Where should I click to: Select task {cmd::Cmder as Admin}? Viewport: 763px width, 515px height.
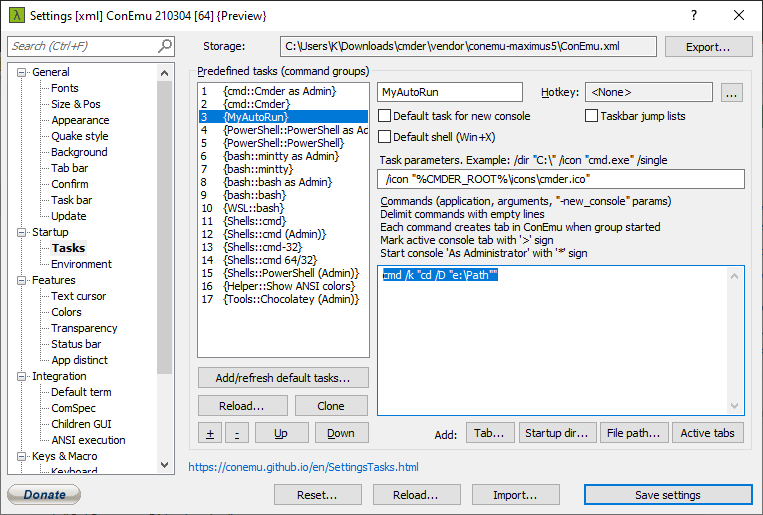click(283, 91)
